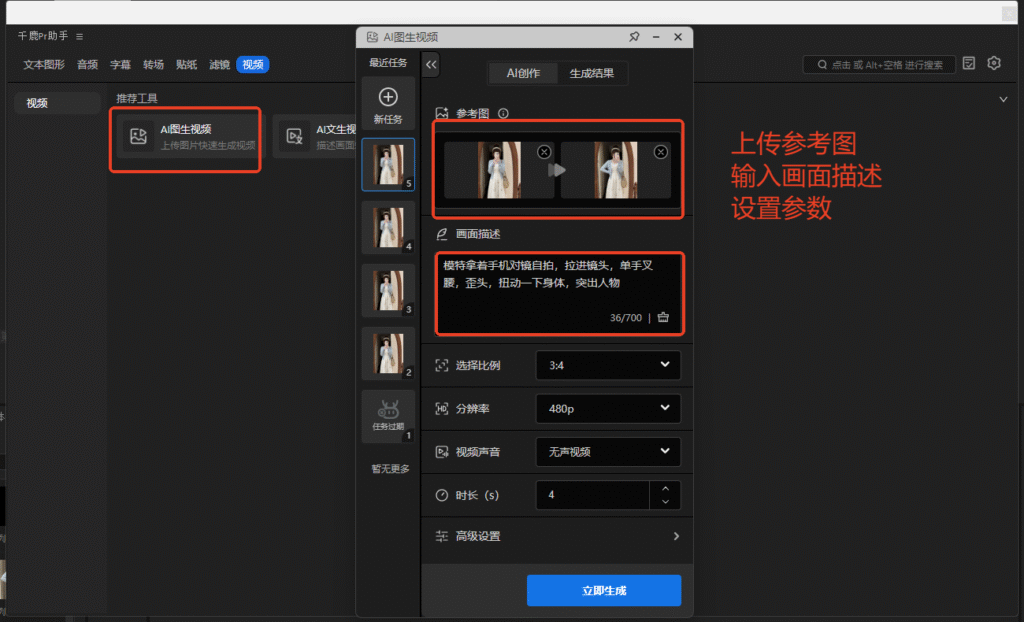This screenshot has height=622, width=1024.
Task: Select recent task thumbnail number 4
Action: 388,226
